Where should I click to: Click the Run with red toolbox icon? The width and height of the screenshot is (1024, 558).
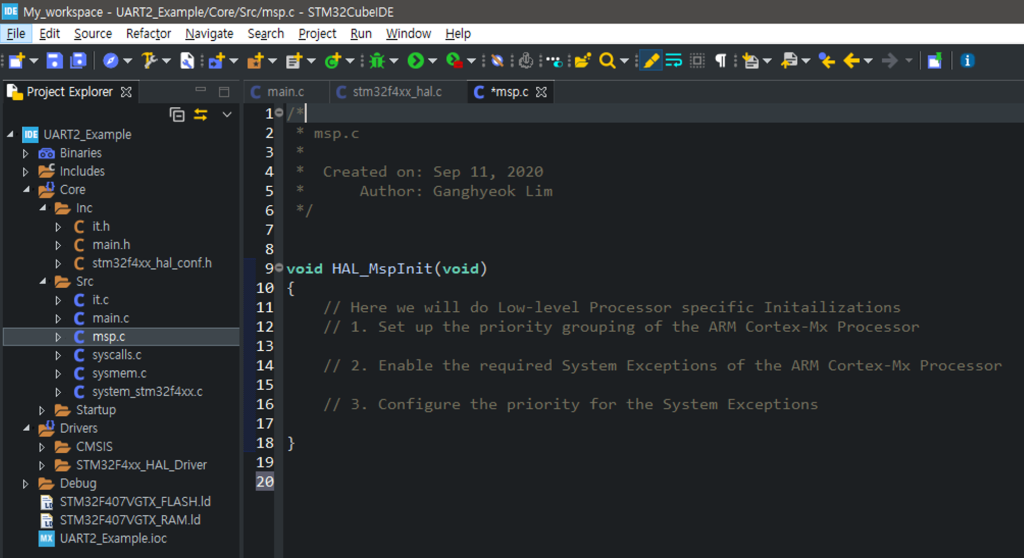454,61
